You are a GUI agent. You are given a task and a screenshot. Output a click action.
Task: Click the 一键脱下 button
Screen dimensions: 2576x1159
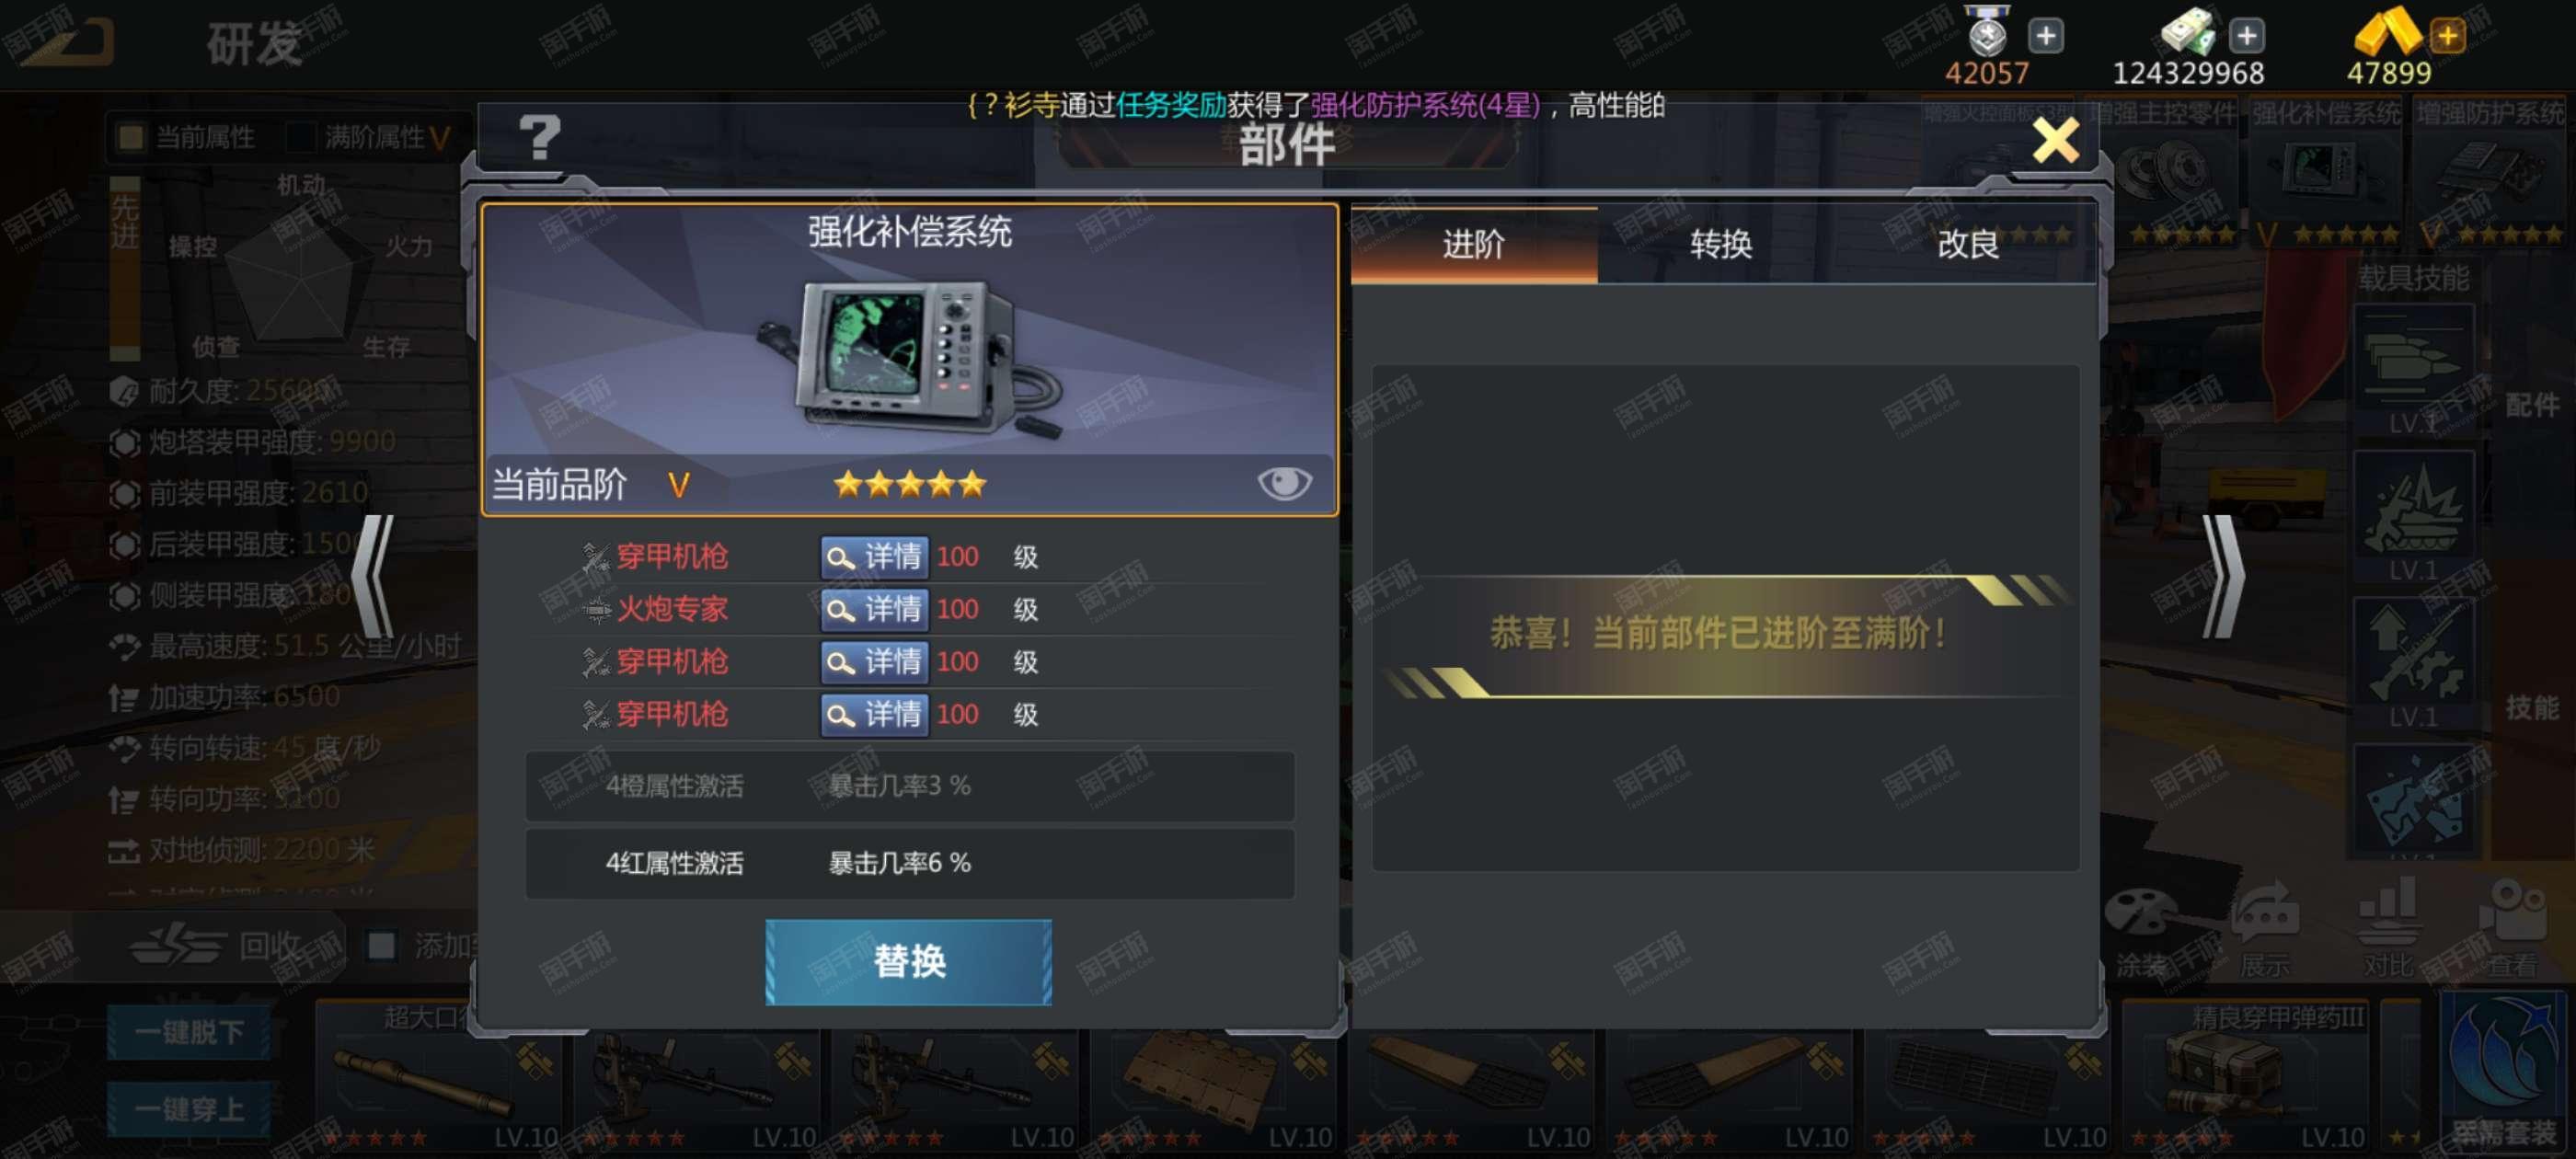click(x=189, y=1032)
